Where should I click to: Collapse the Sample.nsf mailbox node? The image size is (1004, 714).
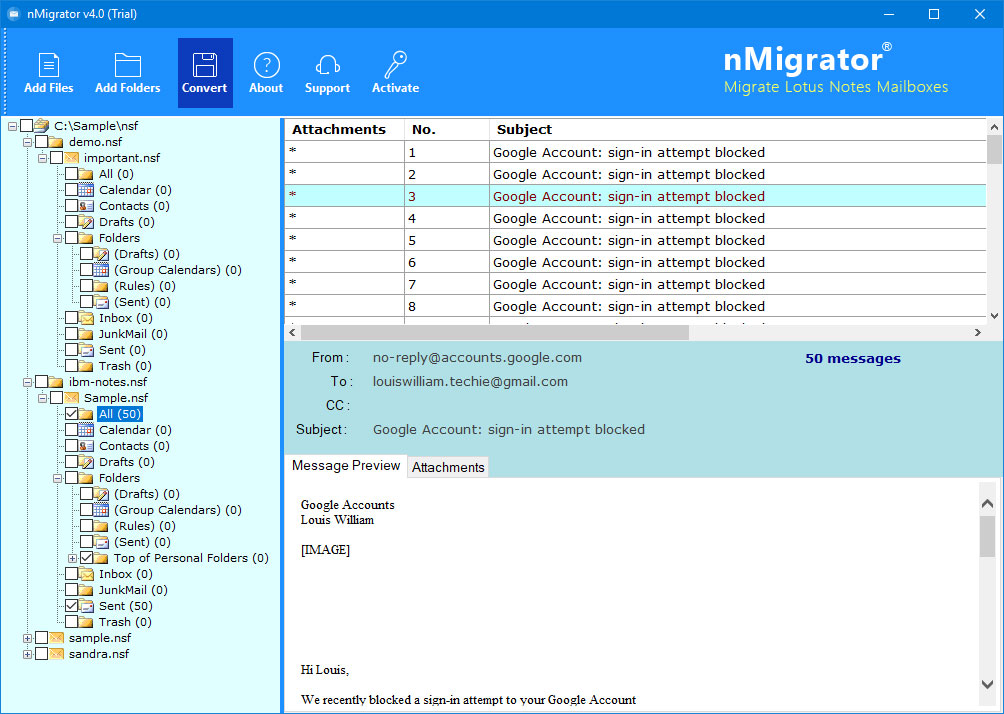pos(42,398)
